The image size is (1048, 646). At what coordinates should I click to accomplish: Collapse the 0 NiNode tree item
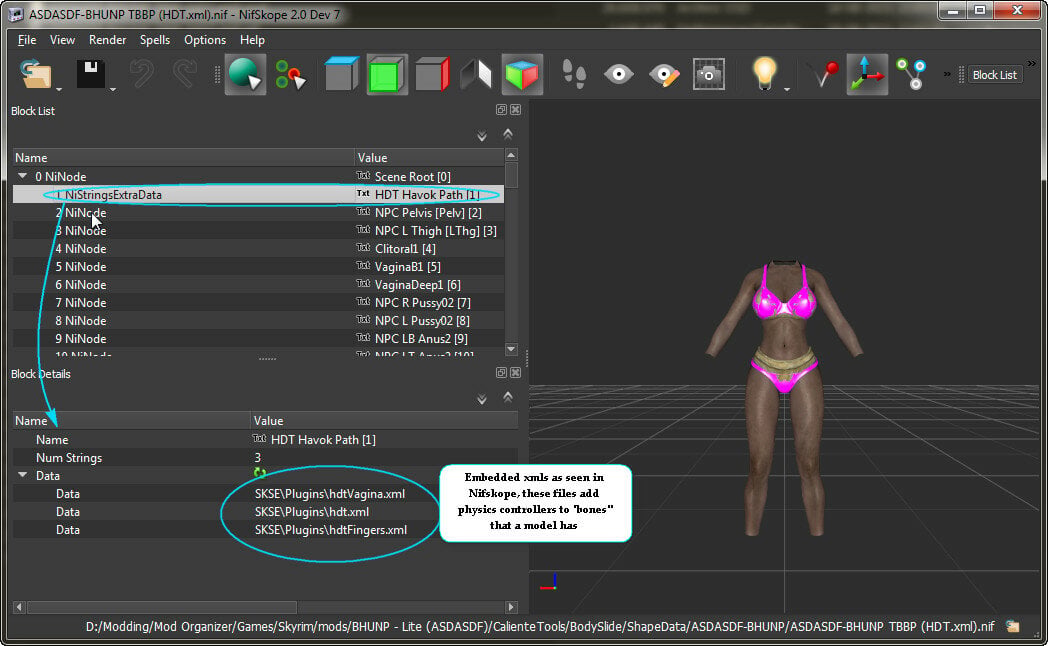(x=23, y=176)
